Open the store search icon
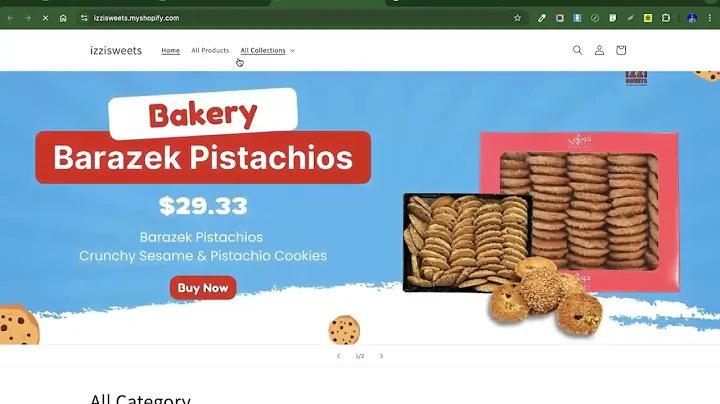 click(x=577, y=50)
